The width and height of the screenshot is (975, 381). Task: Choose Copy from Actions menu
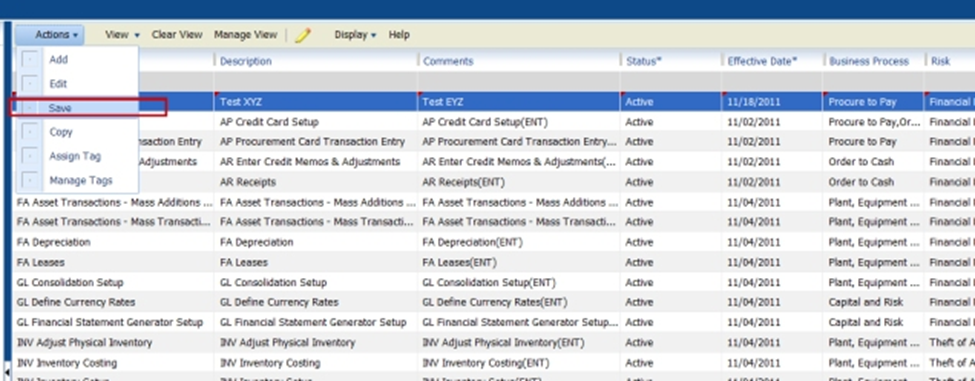click(61, 132)
